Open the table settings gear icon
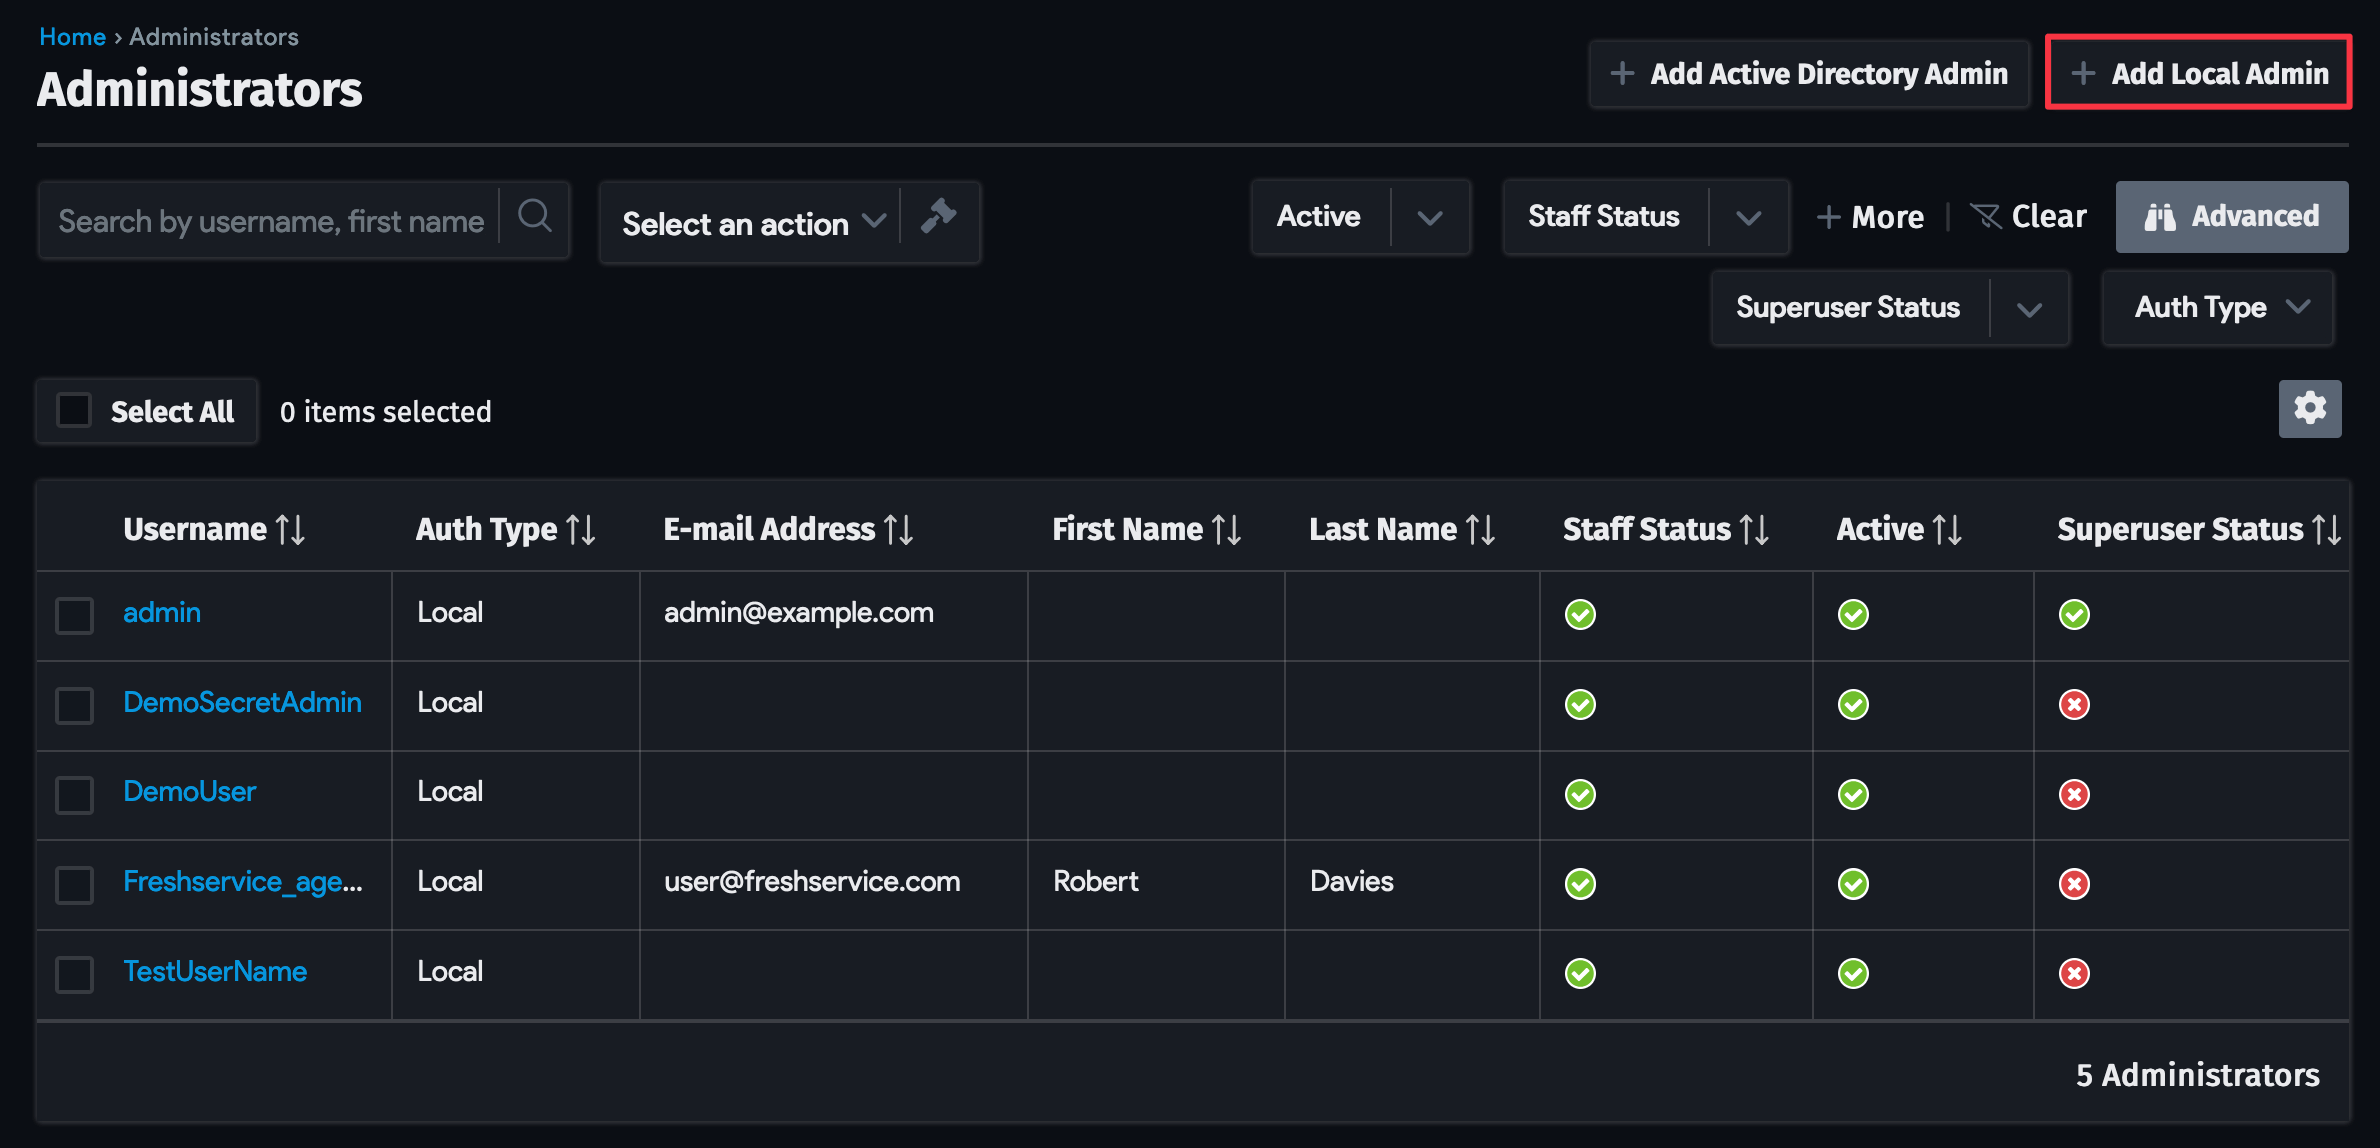This screenshot has width=2380, height=1148. [2310, 408]
